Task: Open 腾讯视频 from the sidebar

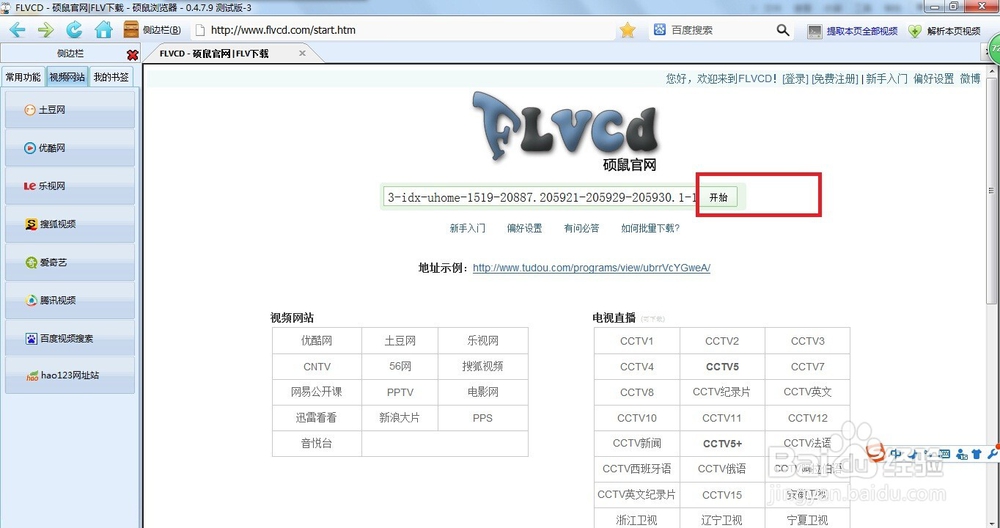Action: point(70,300)
